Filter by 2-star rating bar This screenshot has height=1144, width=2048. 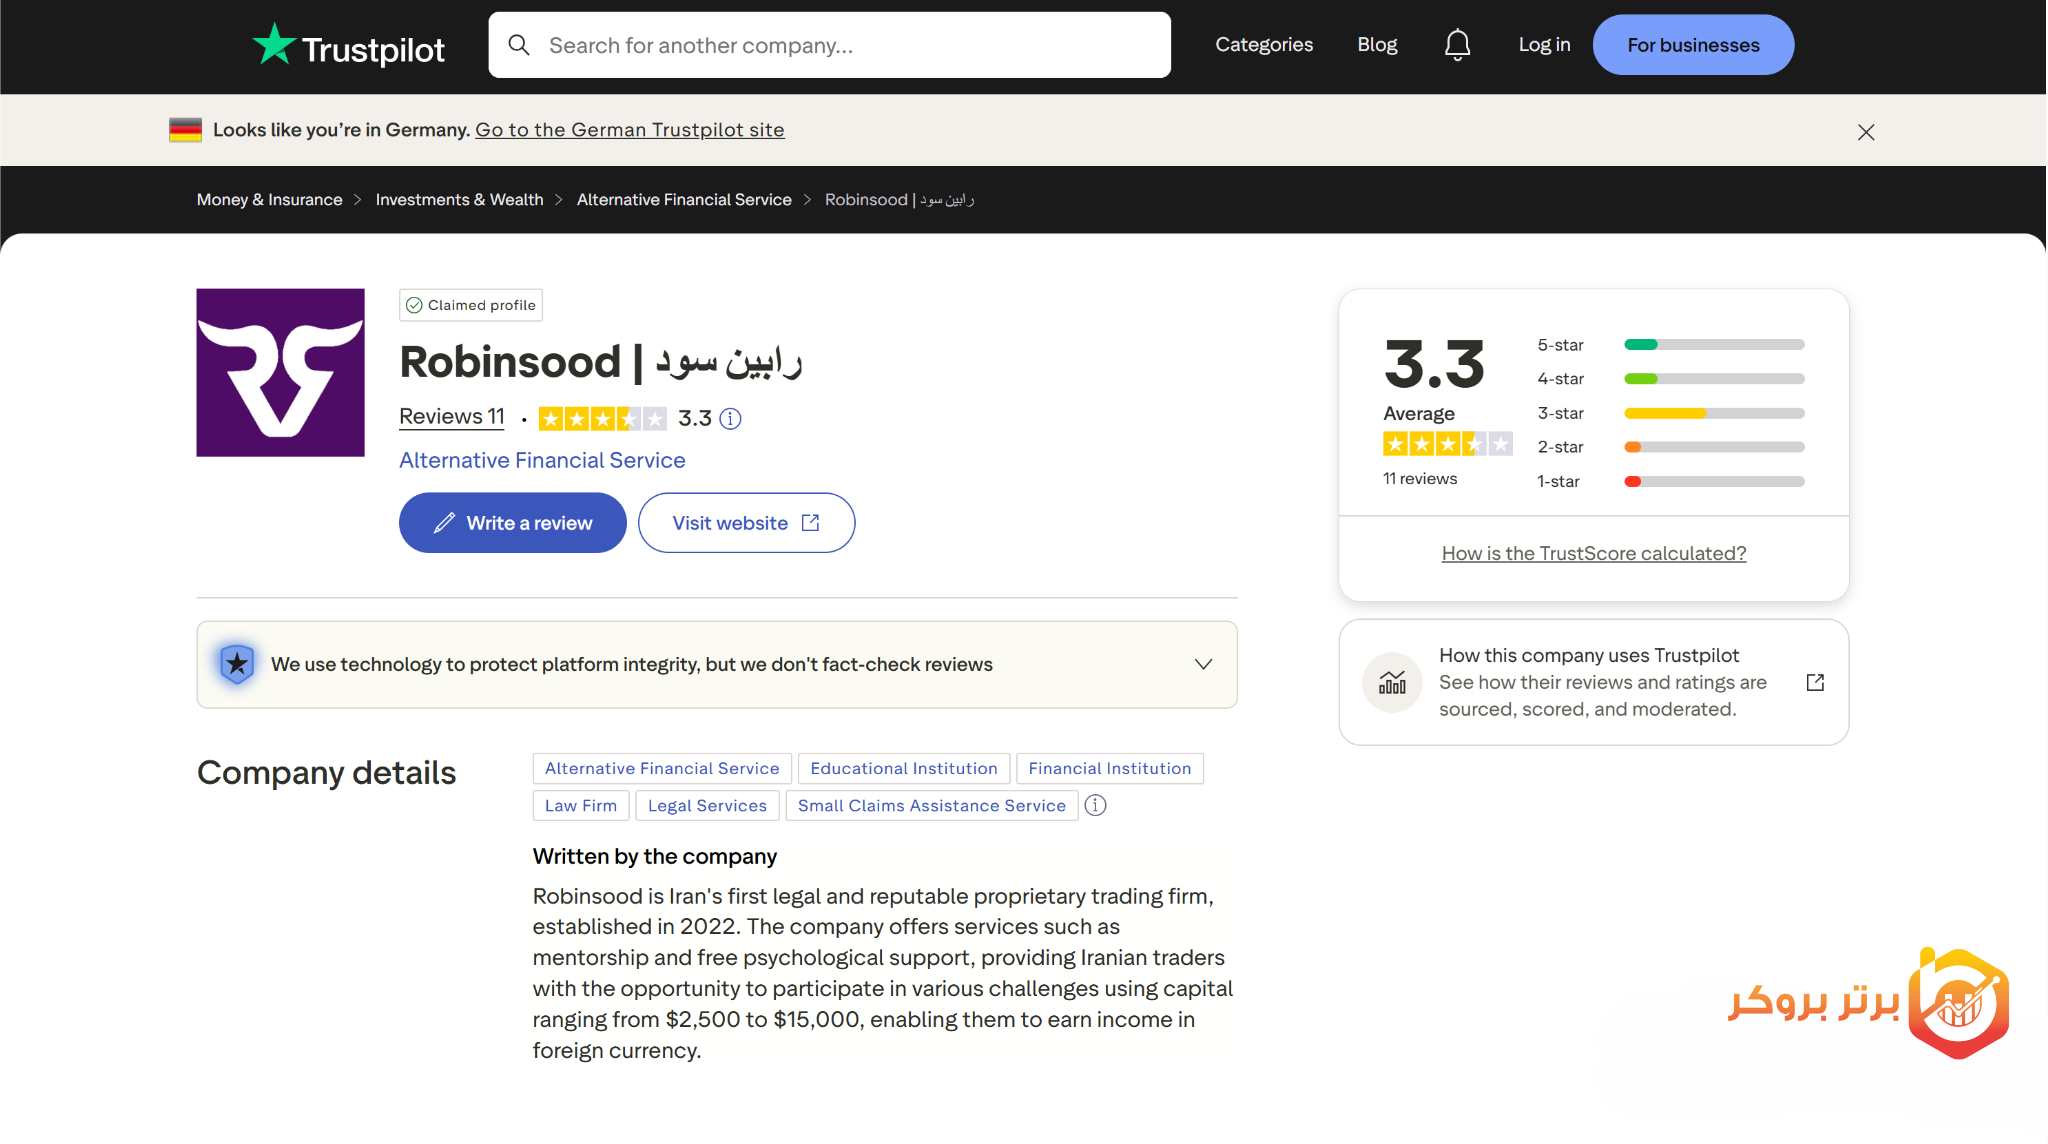[1671, 447]
